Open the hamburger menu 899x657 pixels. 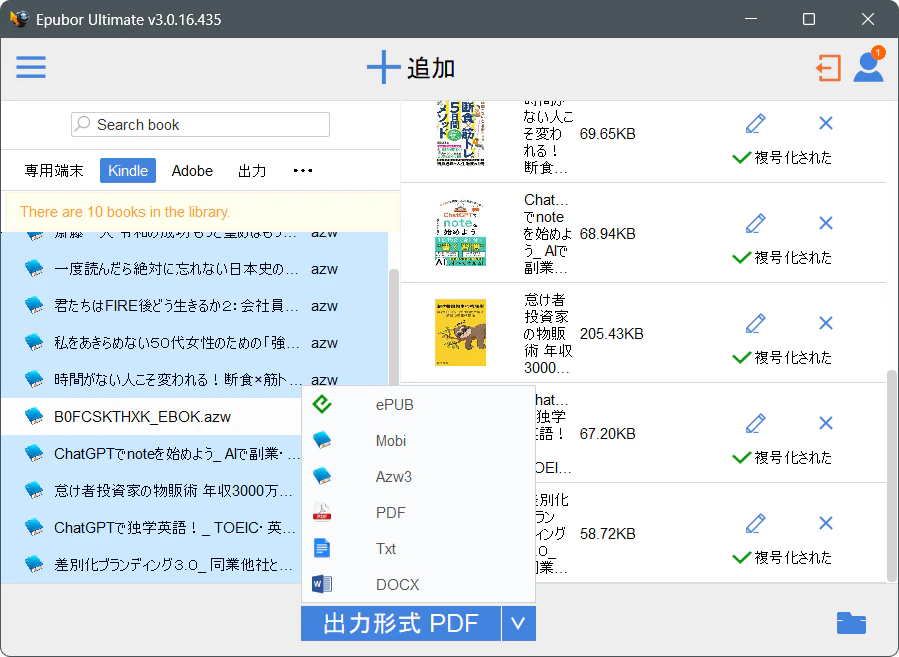pyautogui.click(x=31, y=67)
